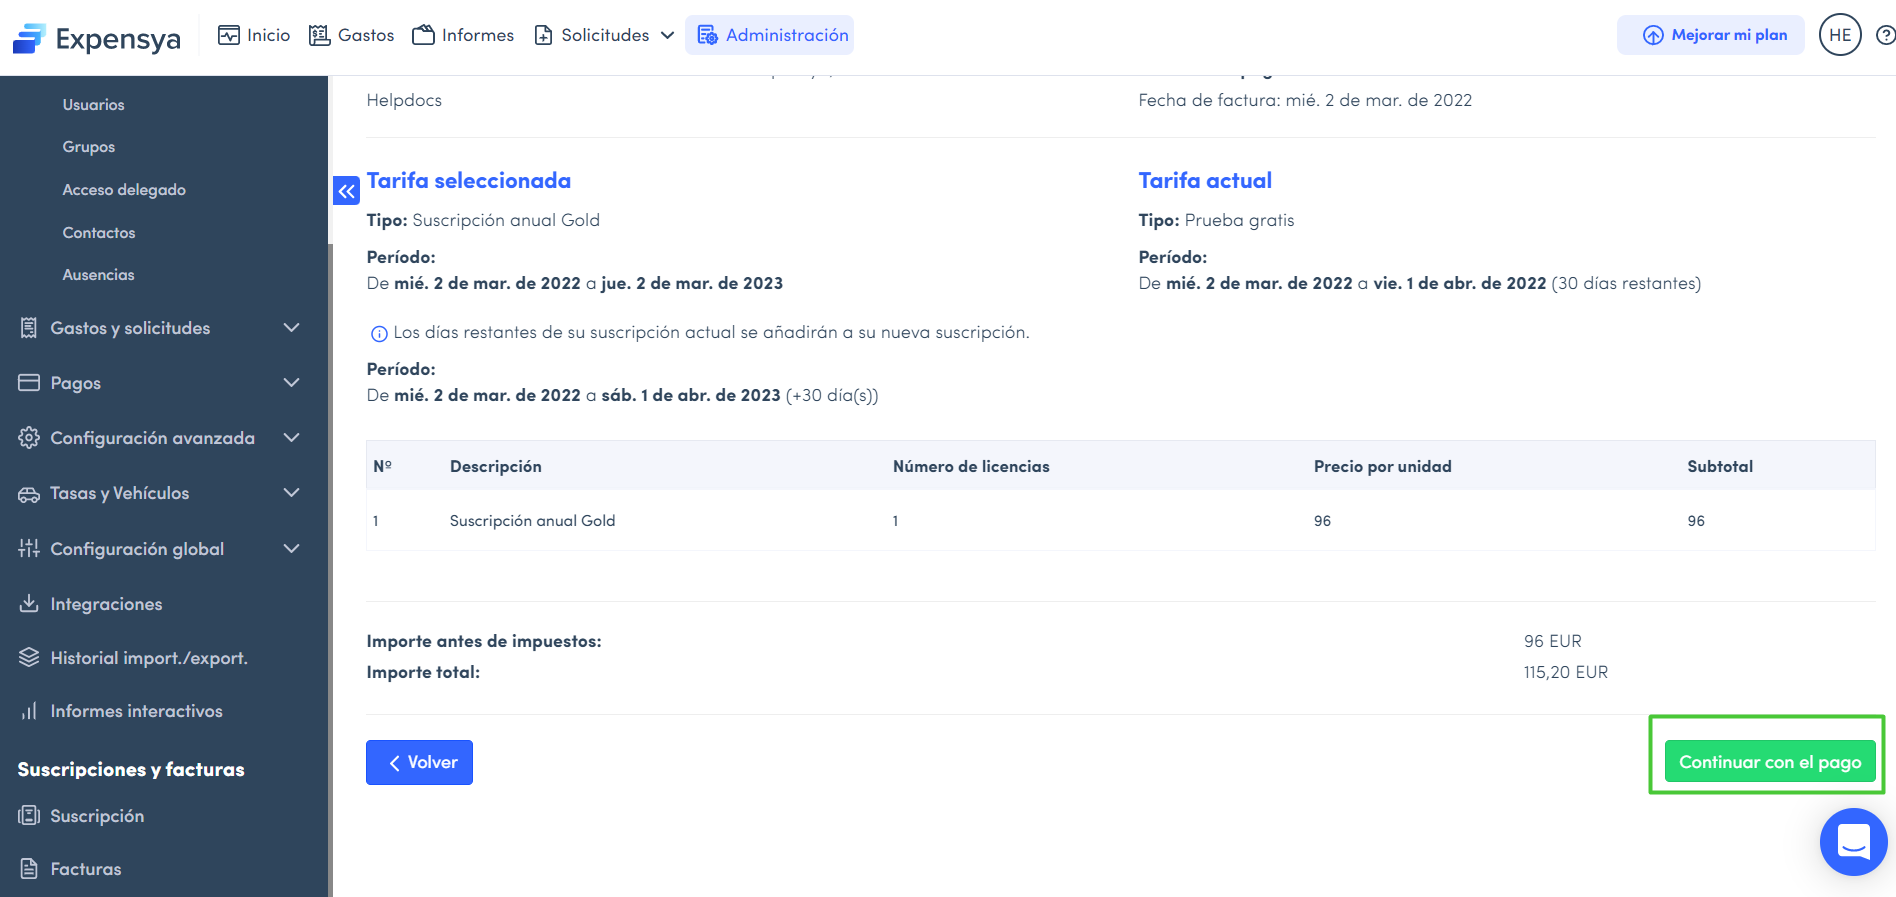
Task: Click the Historial import./export. layers icon
Action: click(x=29, y=657)
